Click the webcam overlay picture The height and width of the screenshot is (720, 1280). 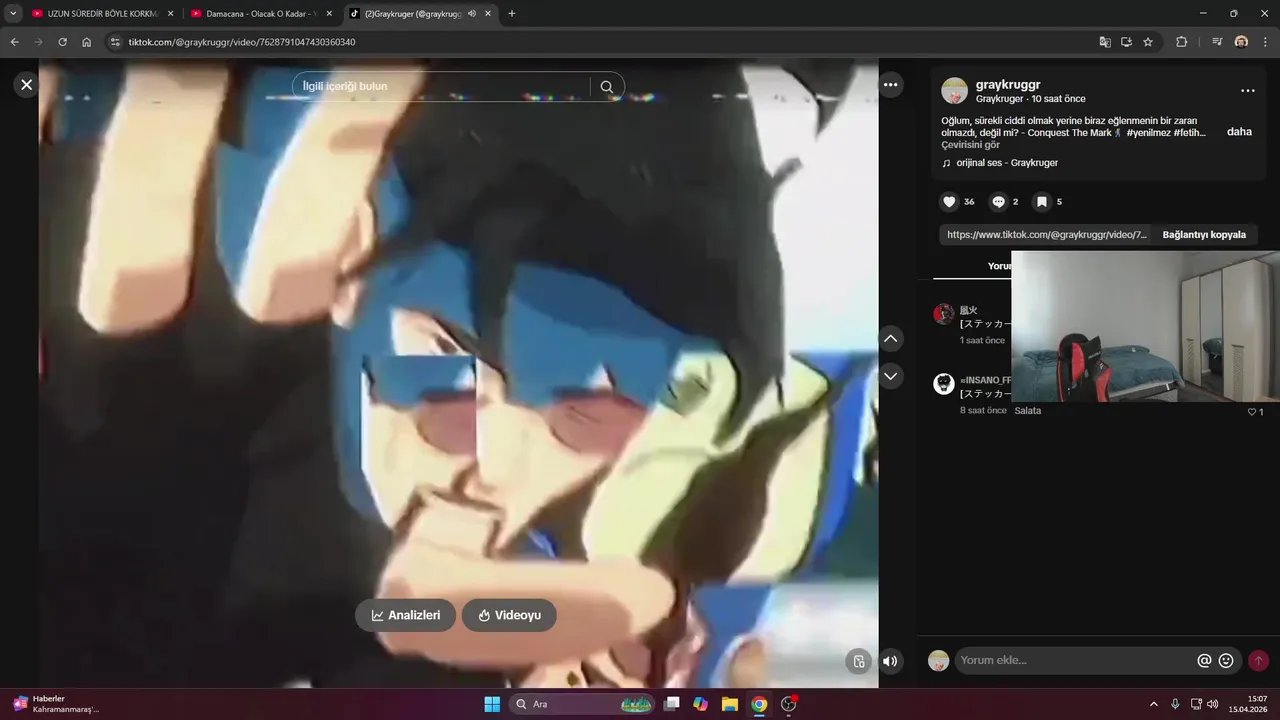[x=1145, y=326]
